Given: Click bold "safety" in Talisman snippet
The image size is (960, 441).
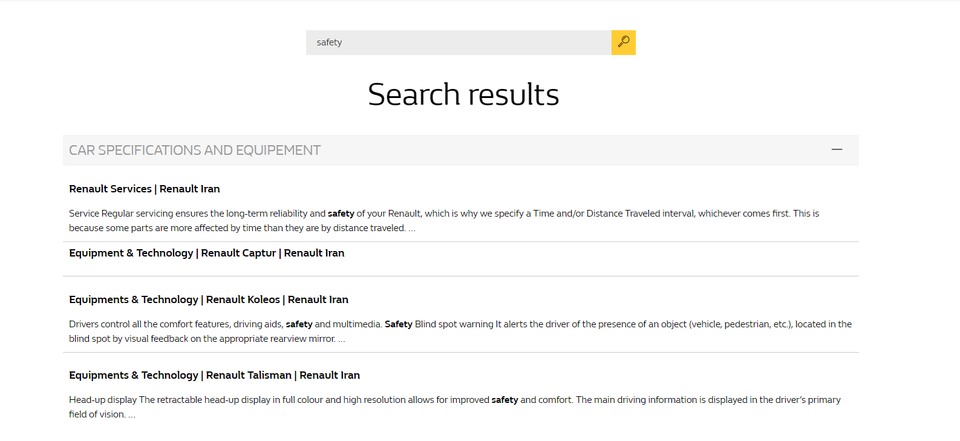Looking at the screenshot, I should (504, 400).
